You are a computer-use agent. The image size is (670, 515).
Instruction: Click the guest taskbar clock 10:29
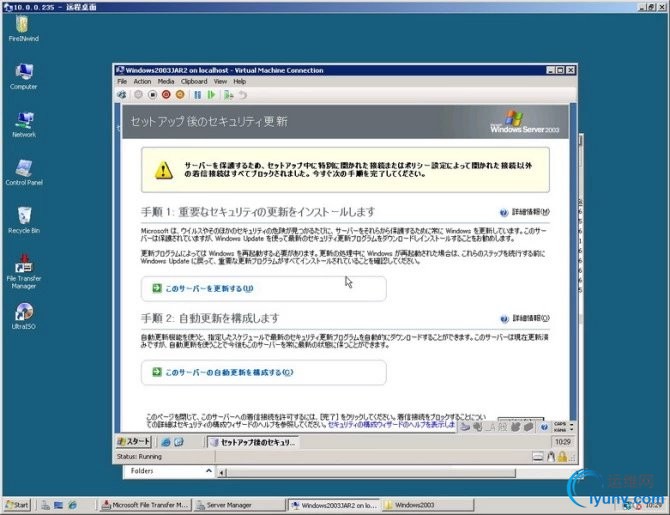563,442
